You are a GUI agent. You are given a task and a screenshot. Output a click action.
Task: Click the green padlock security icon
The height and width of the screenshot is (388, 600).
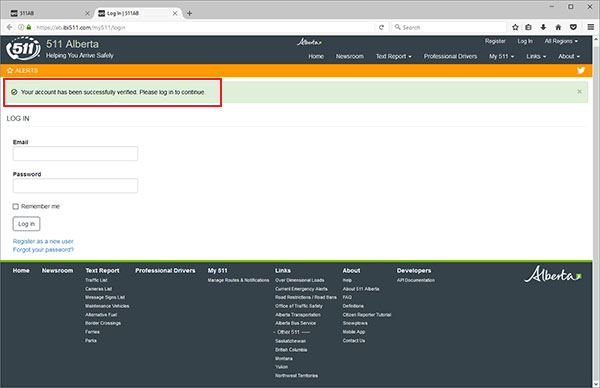29,27
